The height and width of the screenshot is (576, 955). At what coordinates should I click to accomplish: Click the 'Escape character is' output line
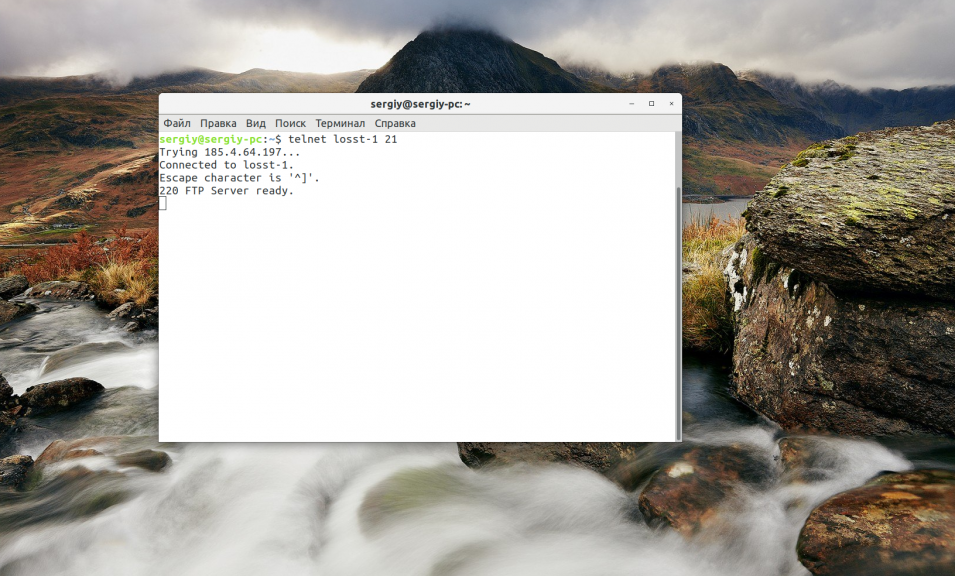point(239,178)
